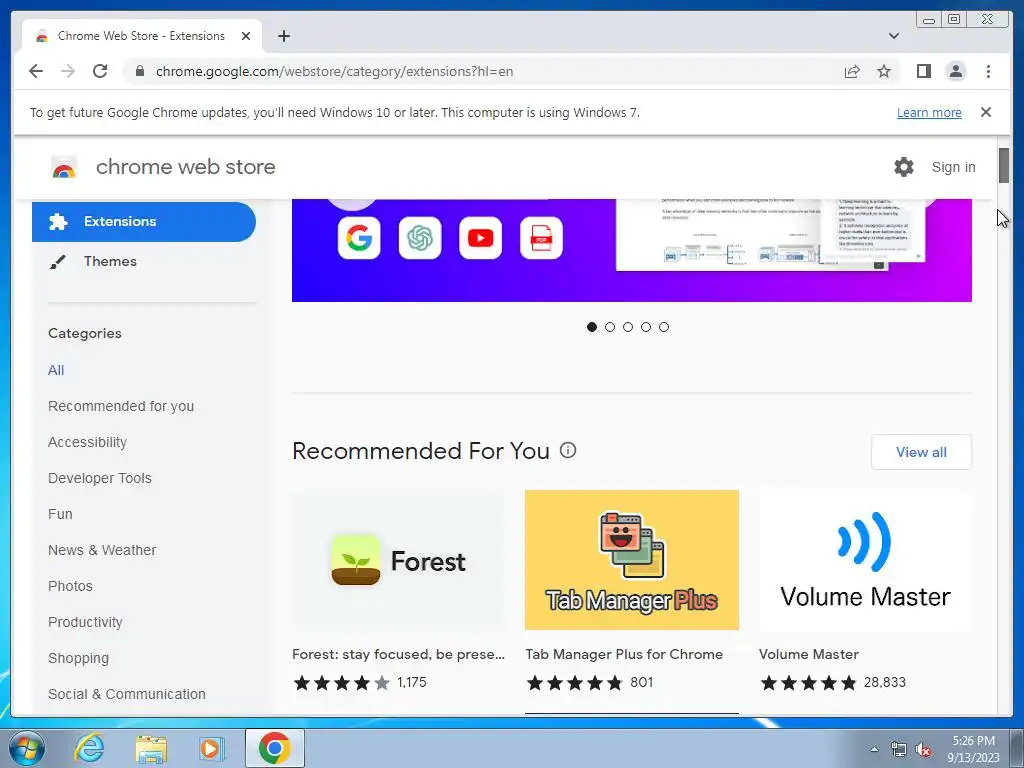Click Volume Master's 28,833 rating count

point(884,682)
